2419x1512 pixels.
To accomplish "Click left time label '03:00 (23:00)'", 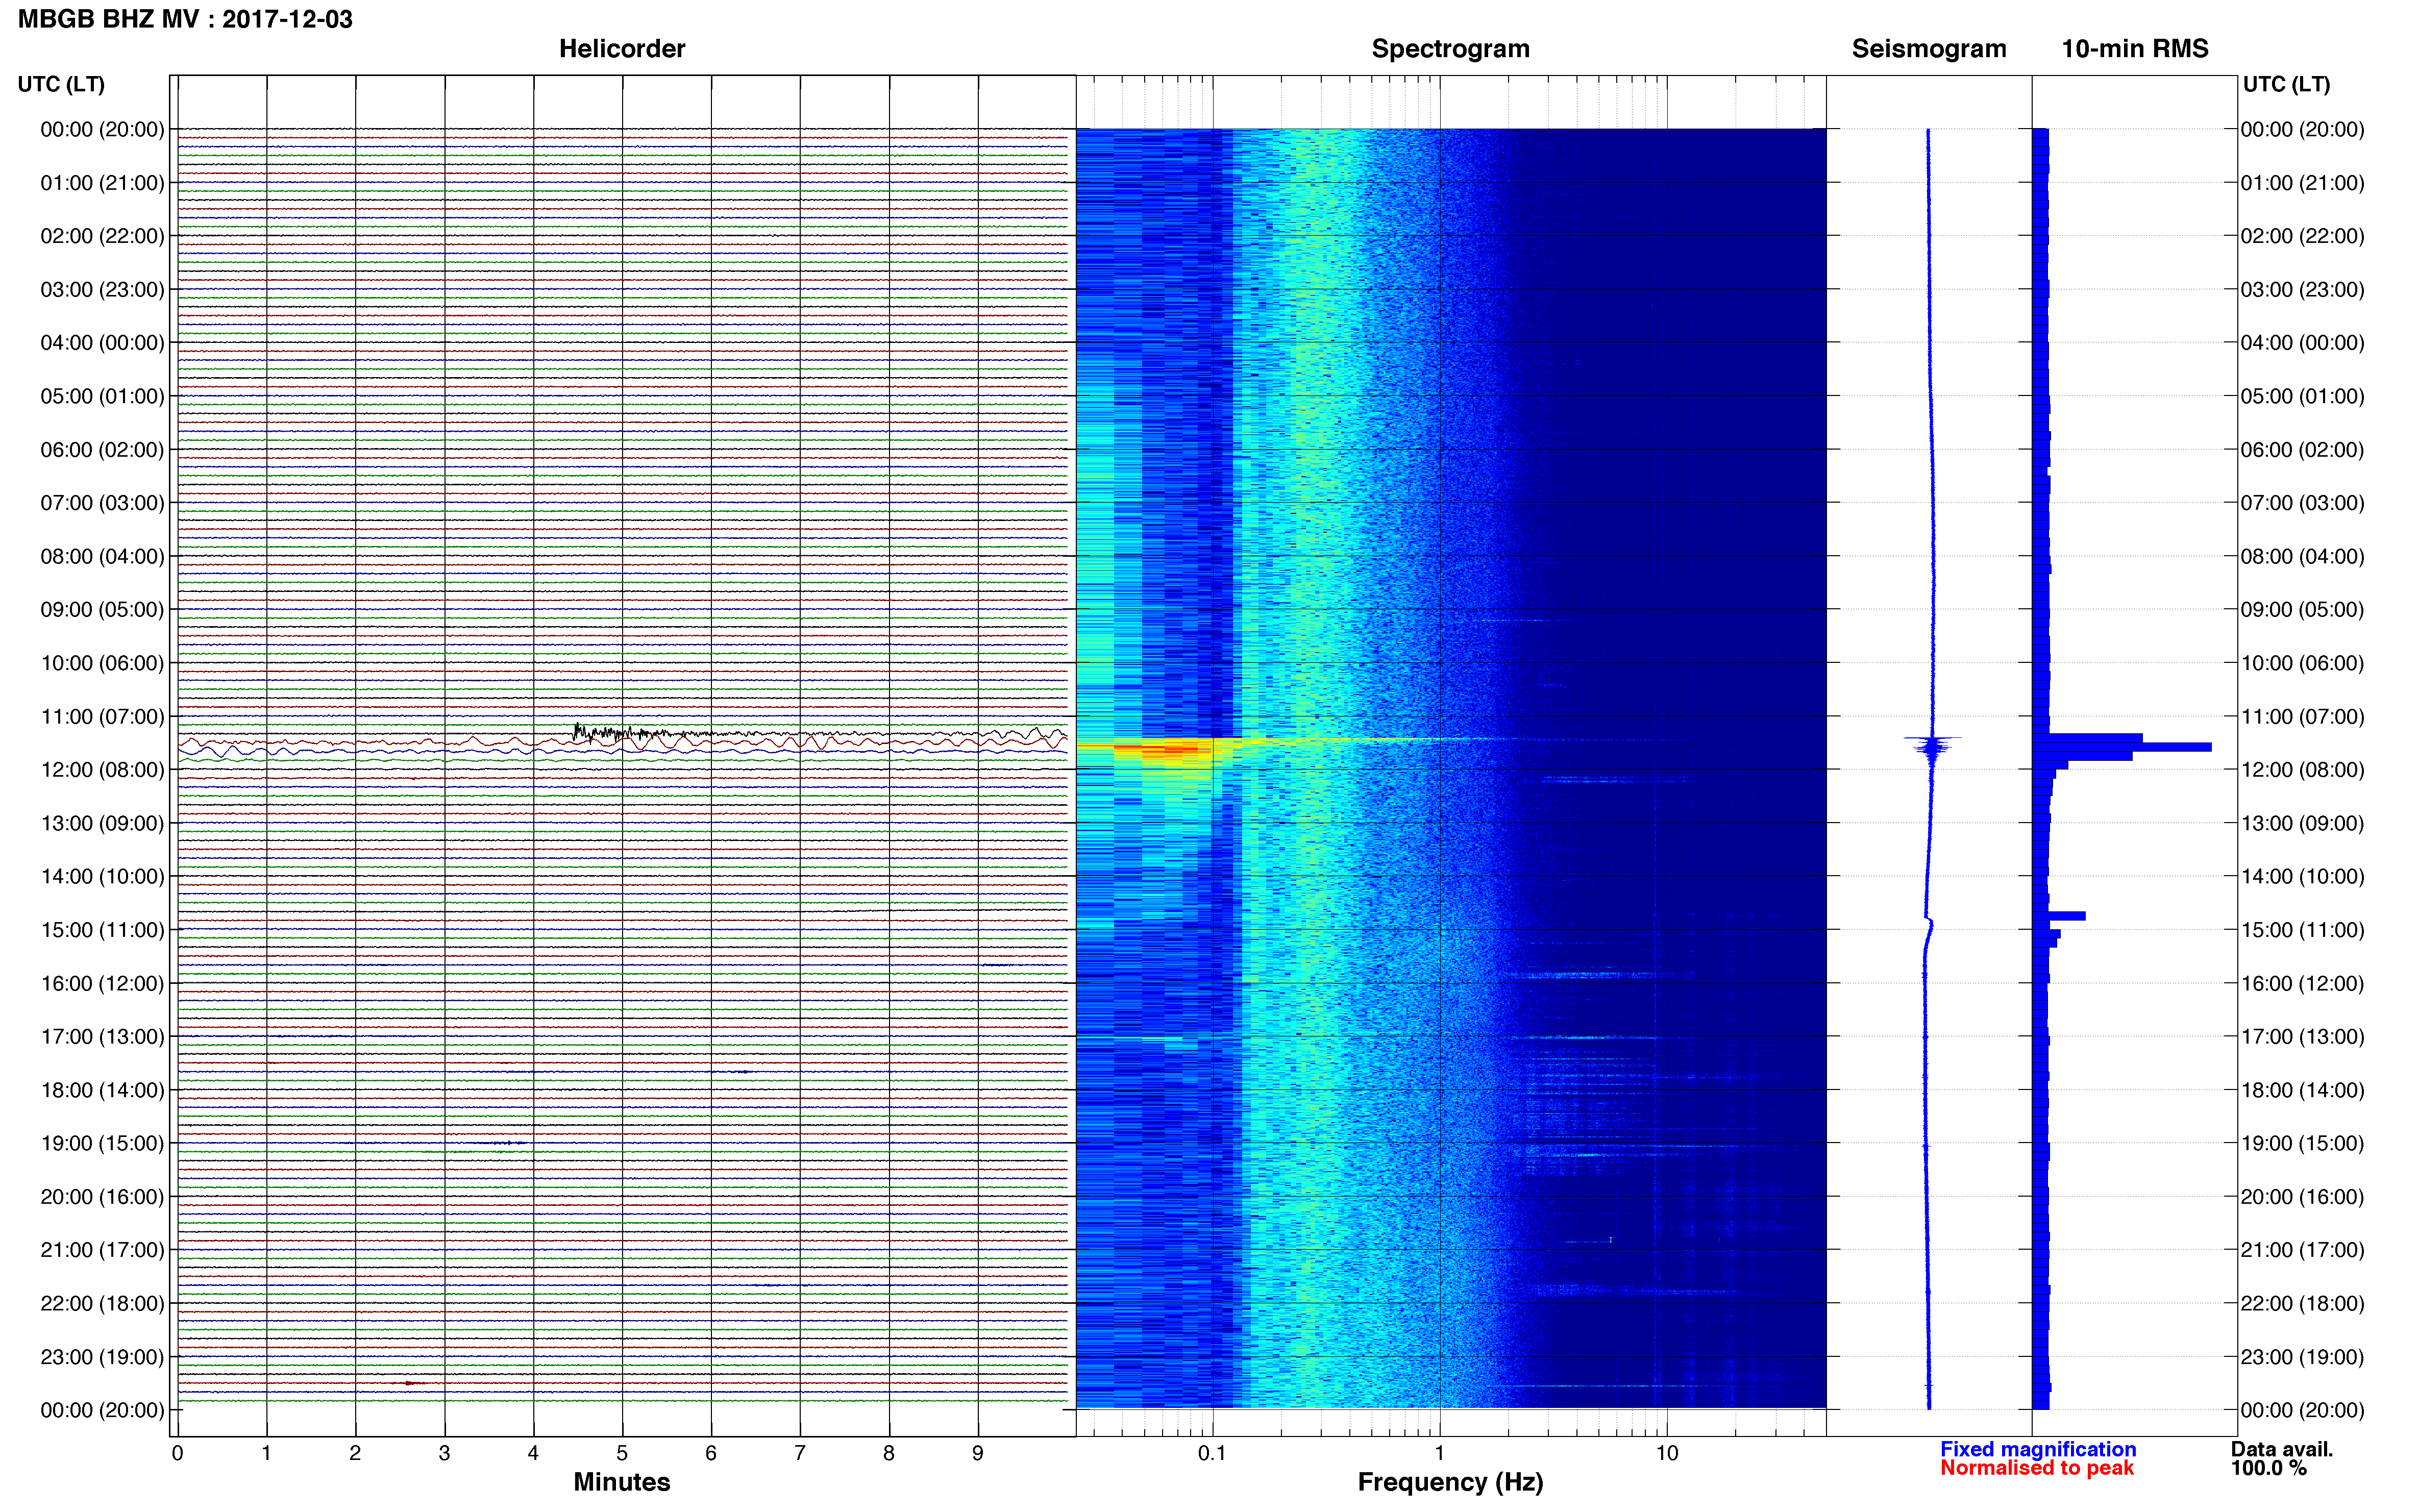I will click(x=102, y=289).
